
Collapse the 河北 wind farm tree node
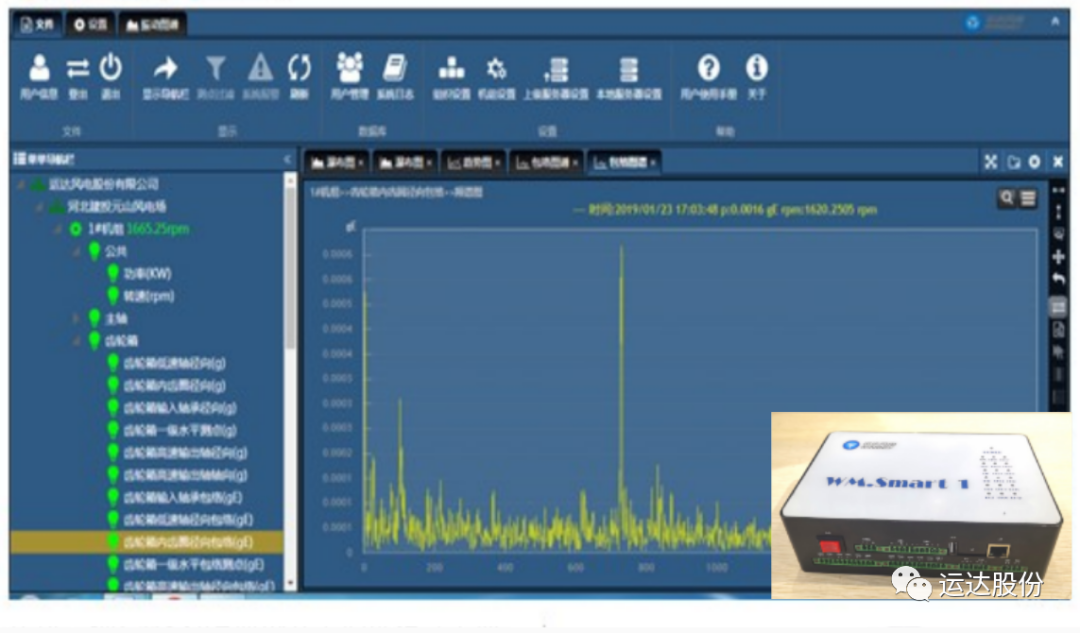tap(39, 207)
